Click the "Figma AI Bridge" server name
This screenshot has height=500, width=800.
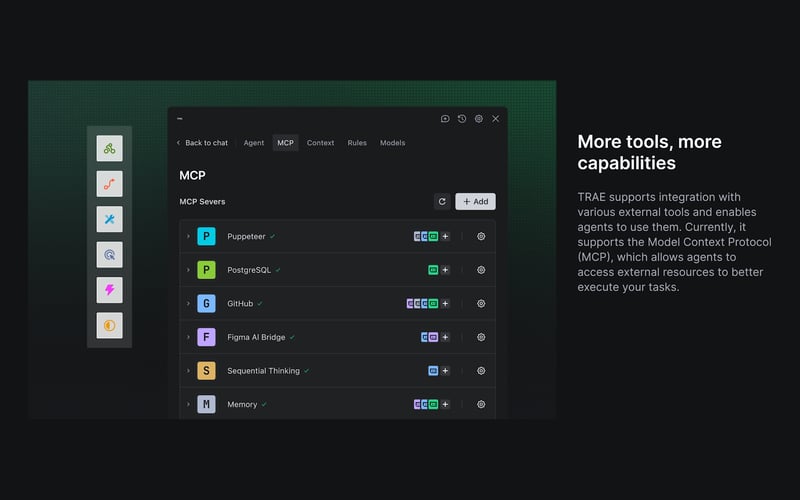pyautogui.click(x=256, y=337)
